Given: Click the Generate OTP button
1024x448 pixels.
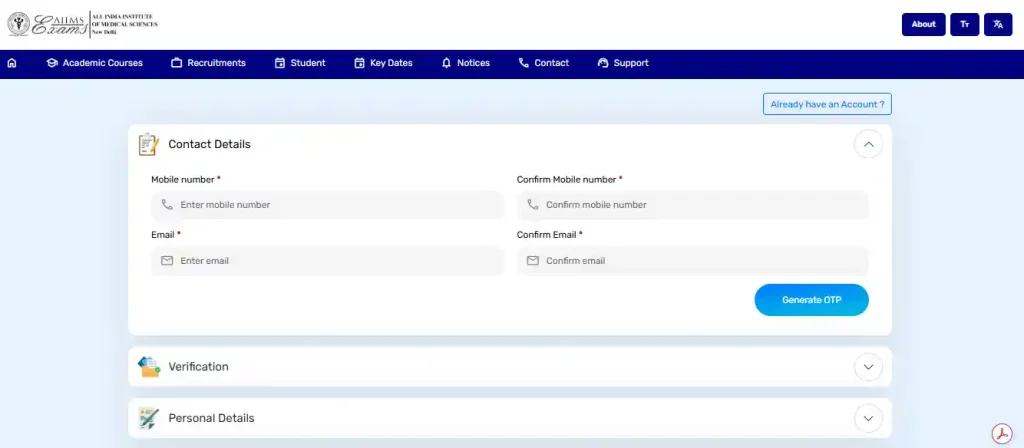Looking at the screenshot, I should pyautogui.click(x=812, y=300).
